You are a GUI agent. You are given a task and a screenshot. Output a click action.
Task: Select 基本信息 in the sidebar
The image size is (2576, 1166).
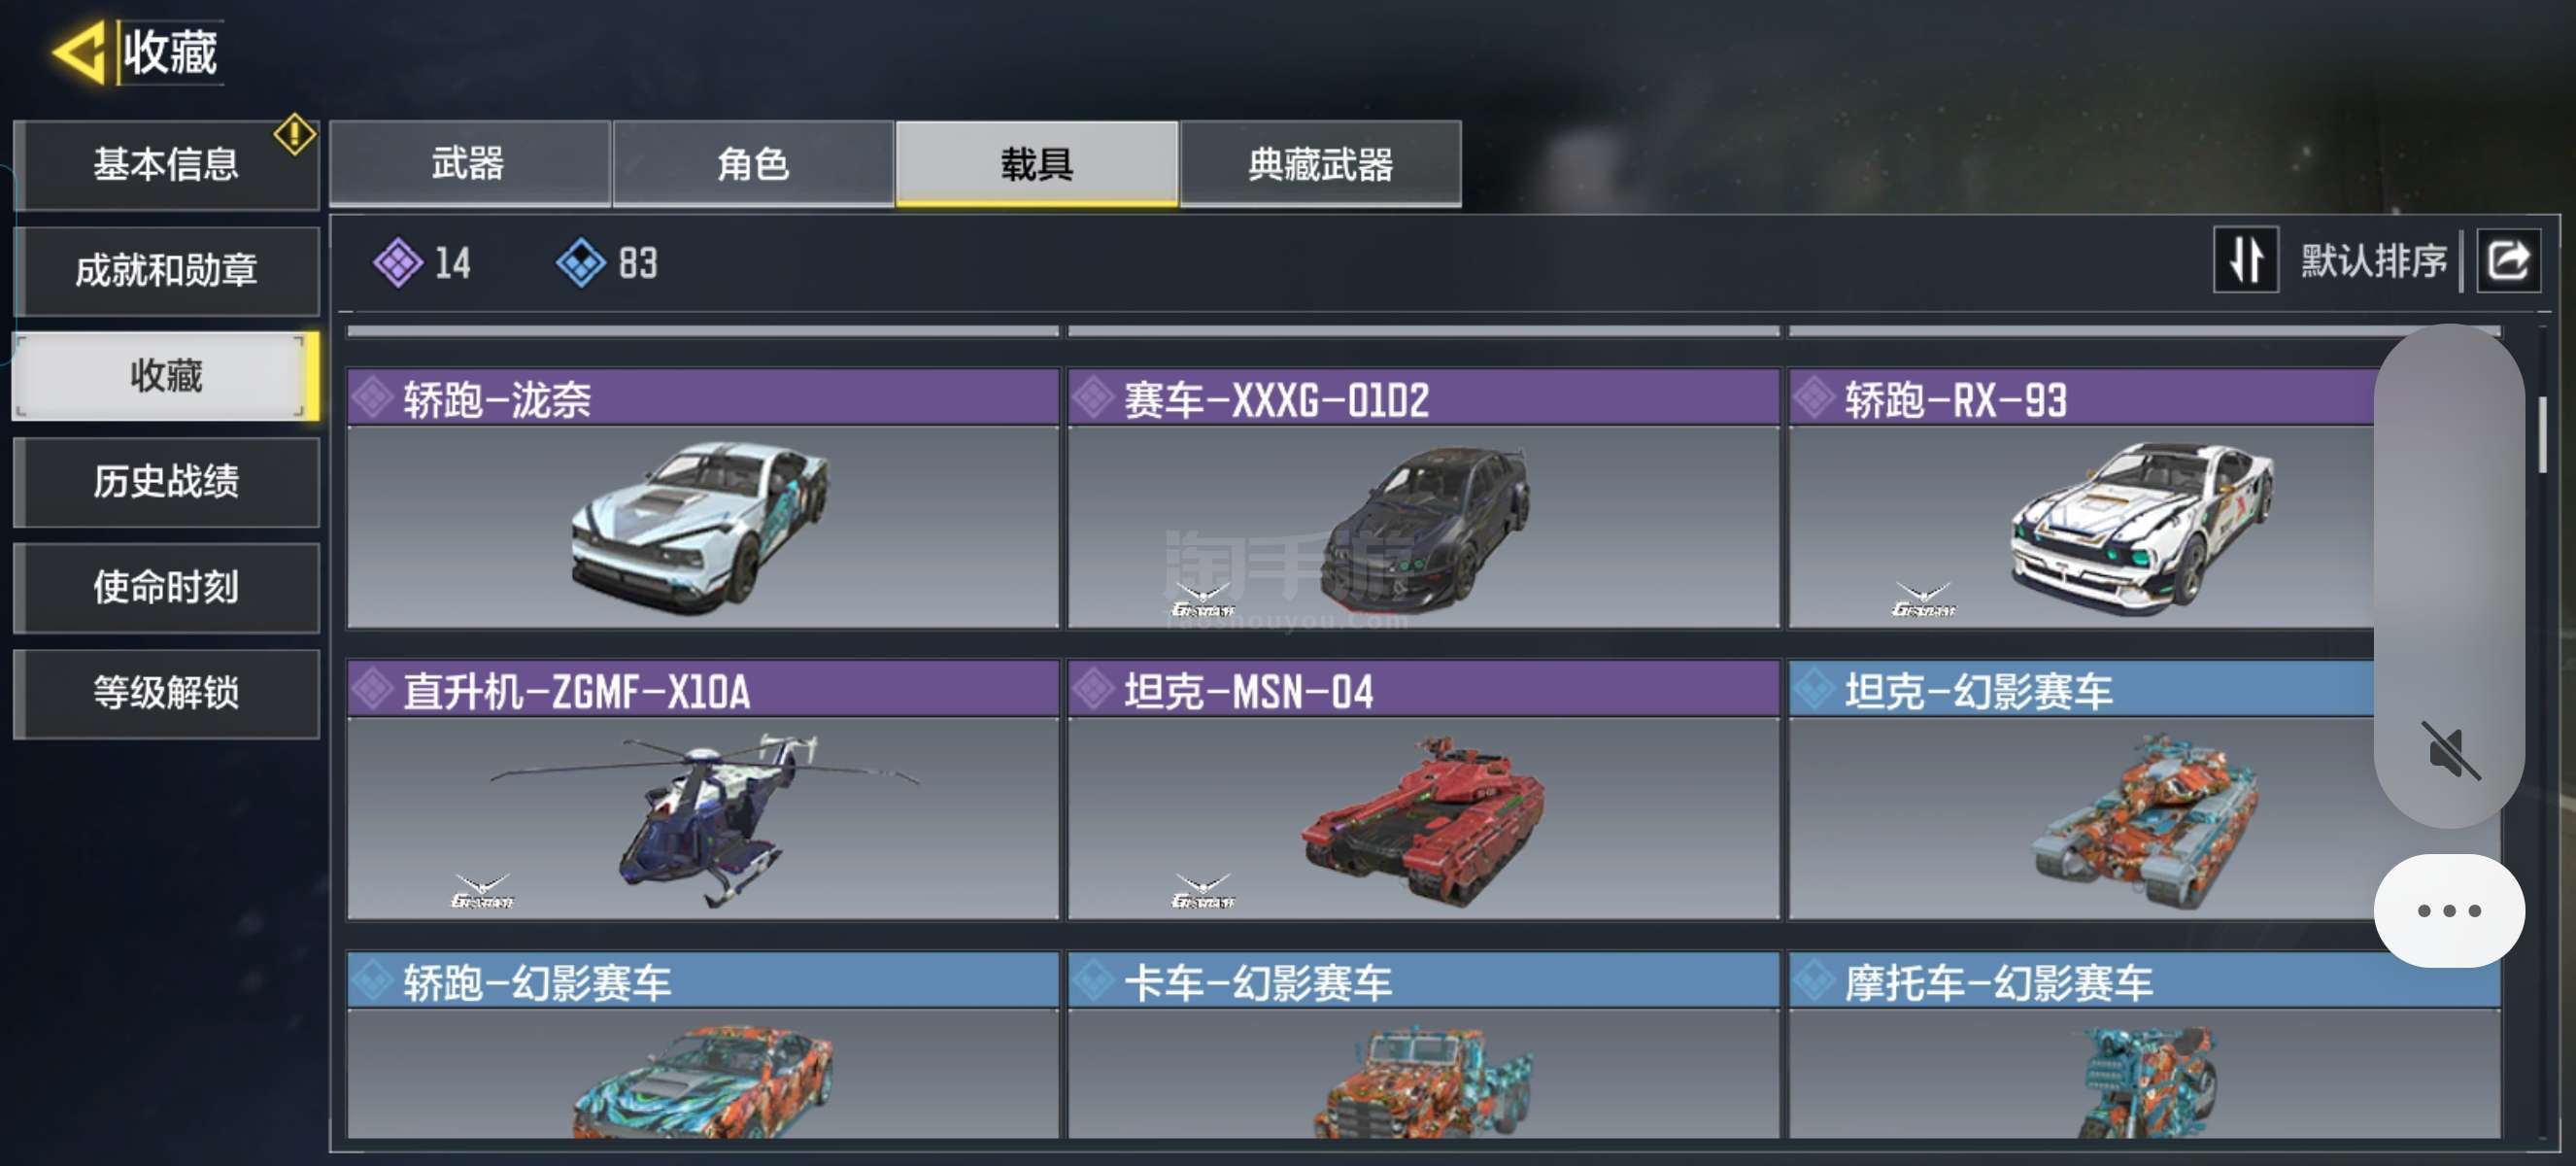tap(166, 165)
